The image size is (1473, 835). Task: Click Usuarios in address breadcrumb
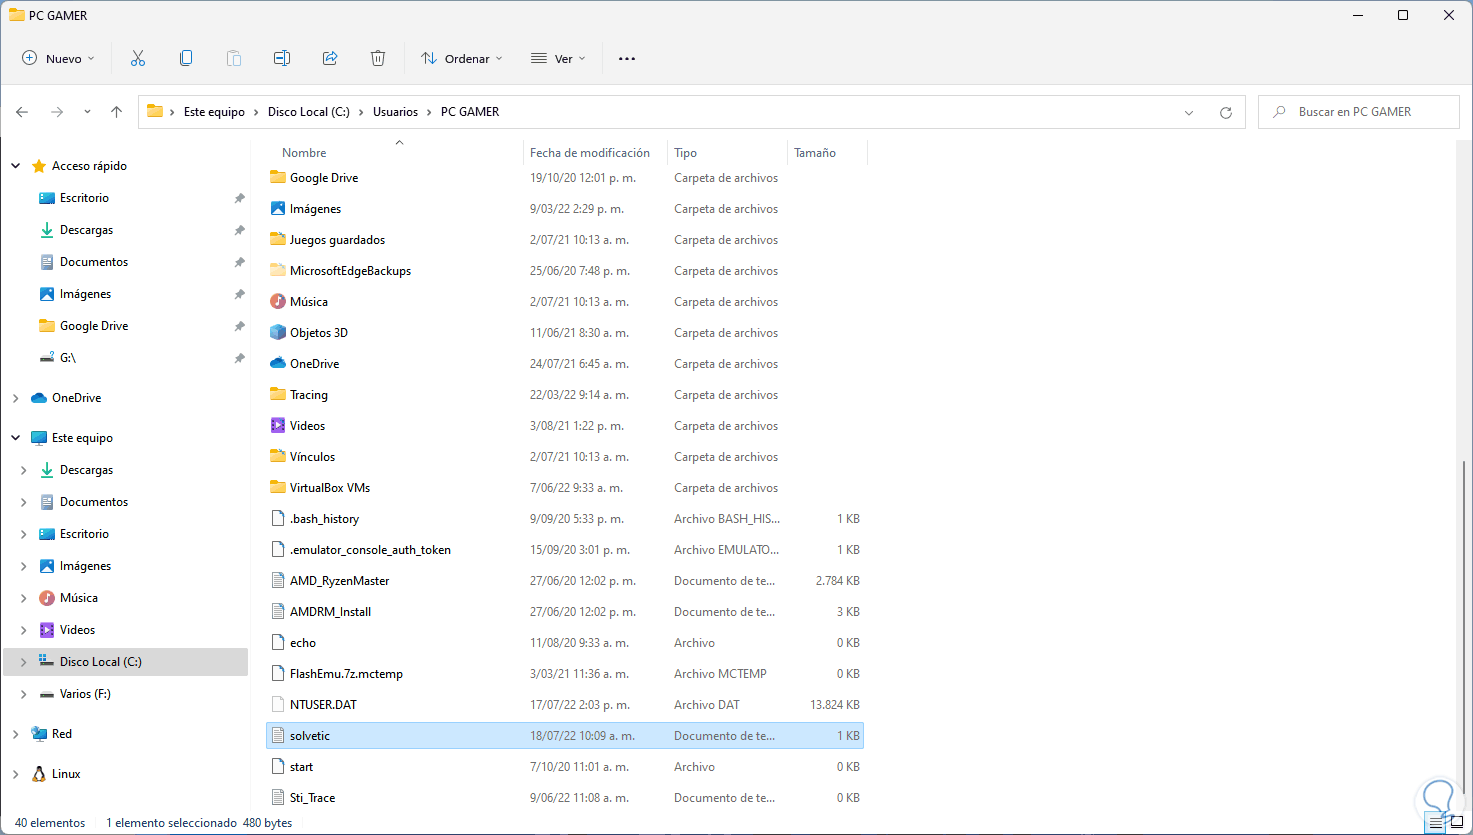pos(395,112)
